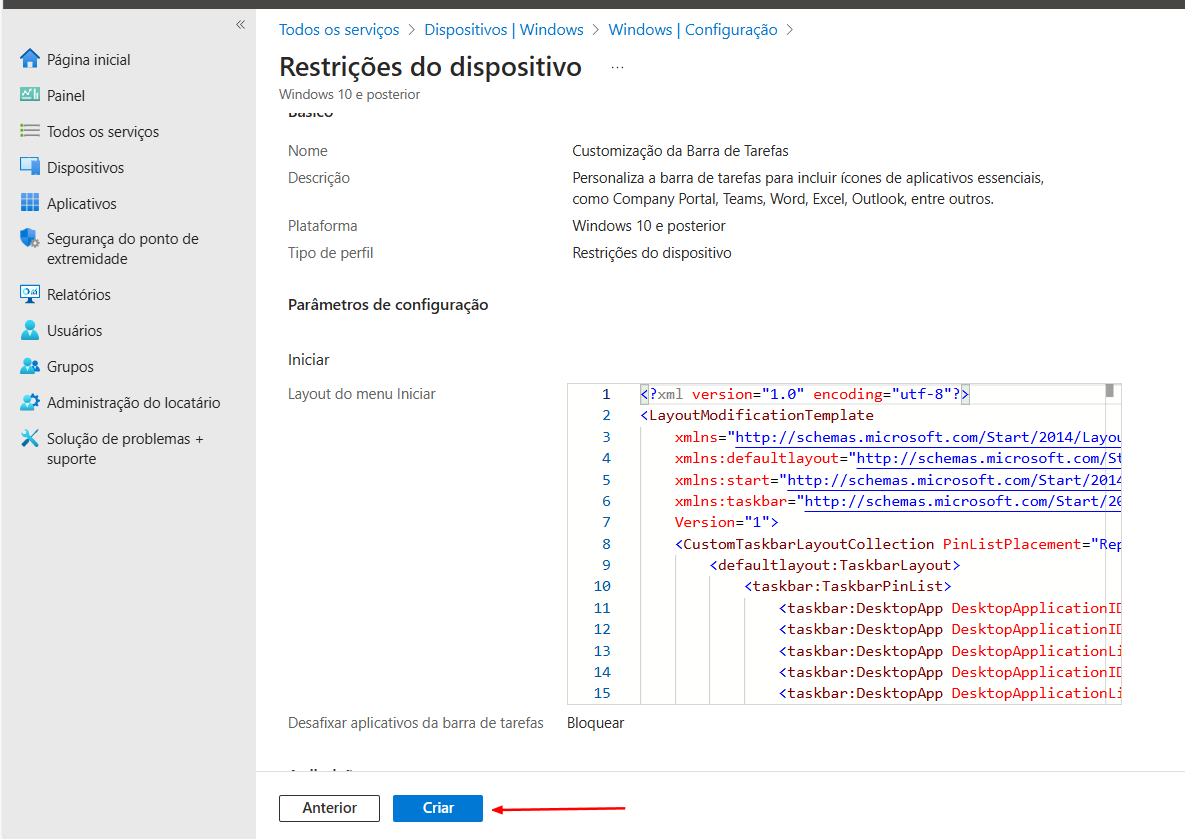Click Windows 10 e posterior platform value
The image size is (1185, 839).
click(x=648, y=225)
